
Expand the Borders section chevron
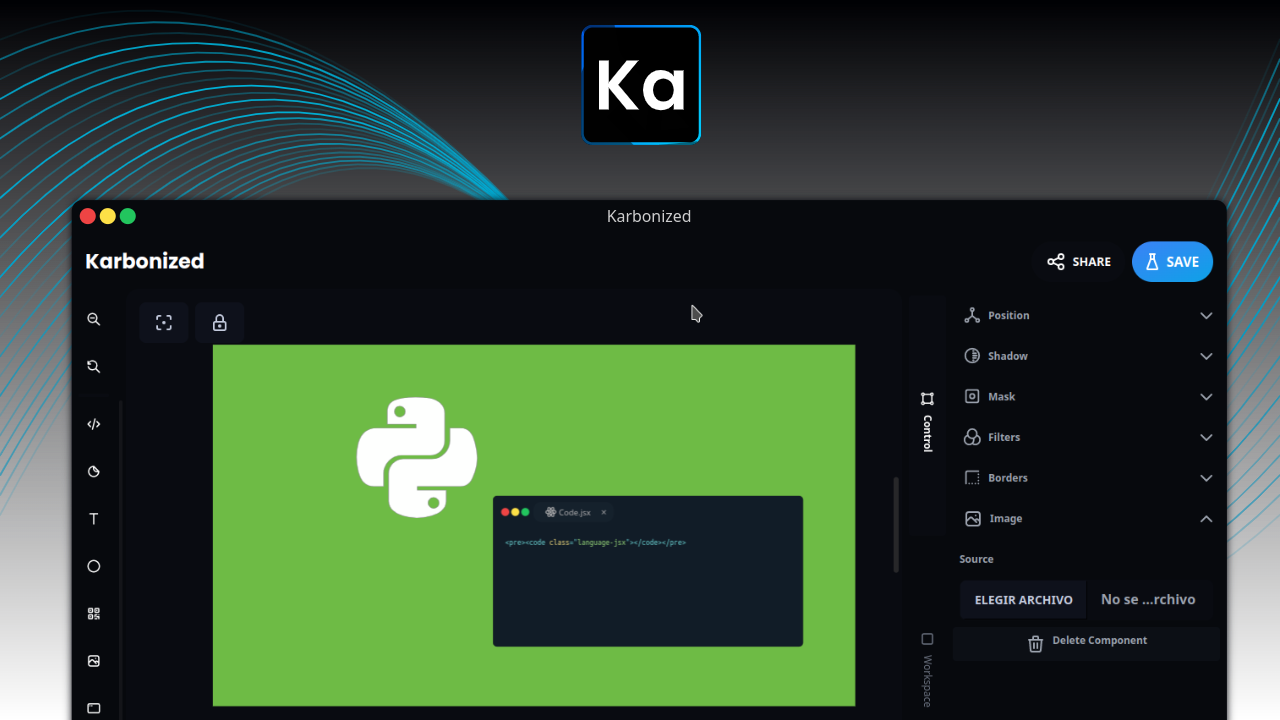tap(1206, 478)
